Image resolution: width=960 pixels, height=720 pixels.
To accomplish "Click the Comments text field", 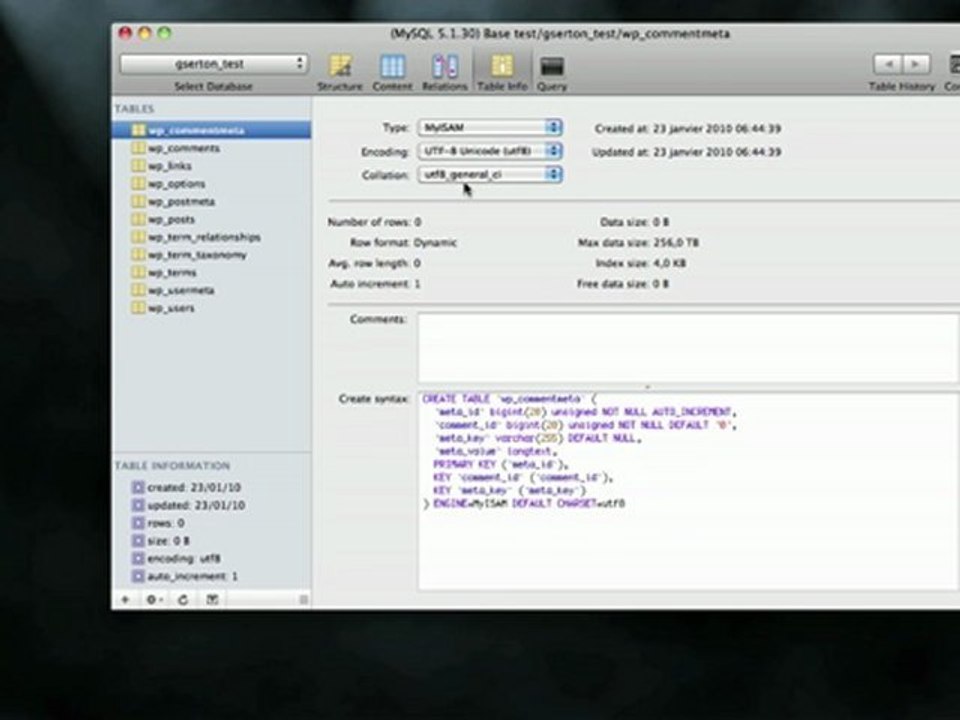I will click(689, 348).
